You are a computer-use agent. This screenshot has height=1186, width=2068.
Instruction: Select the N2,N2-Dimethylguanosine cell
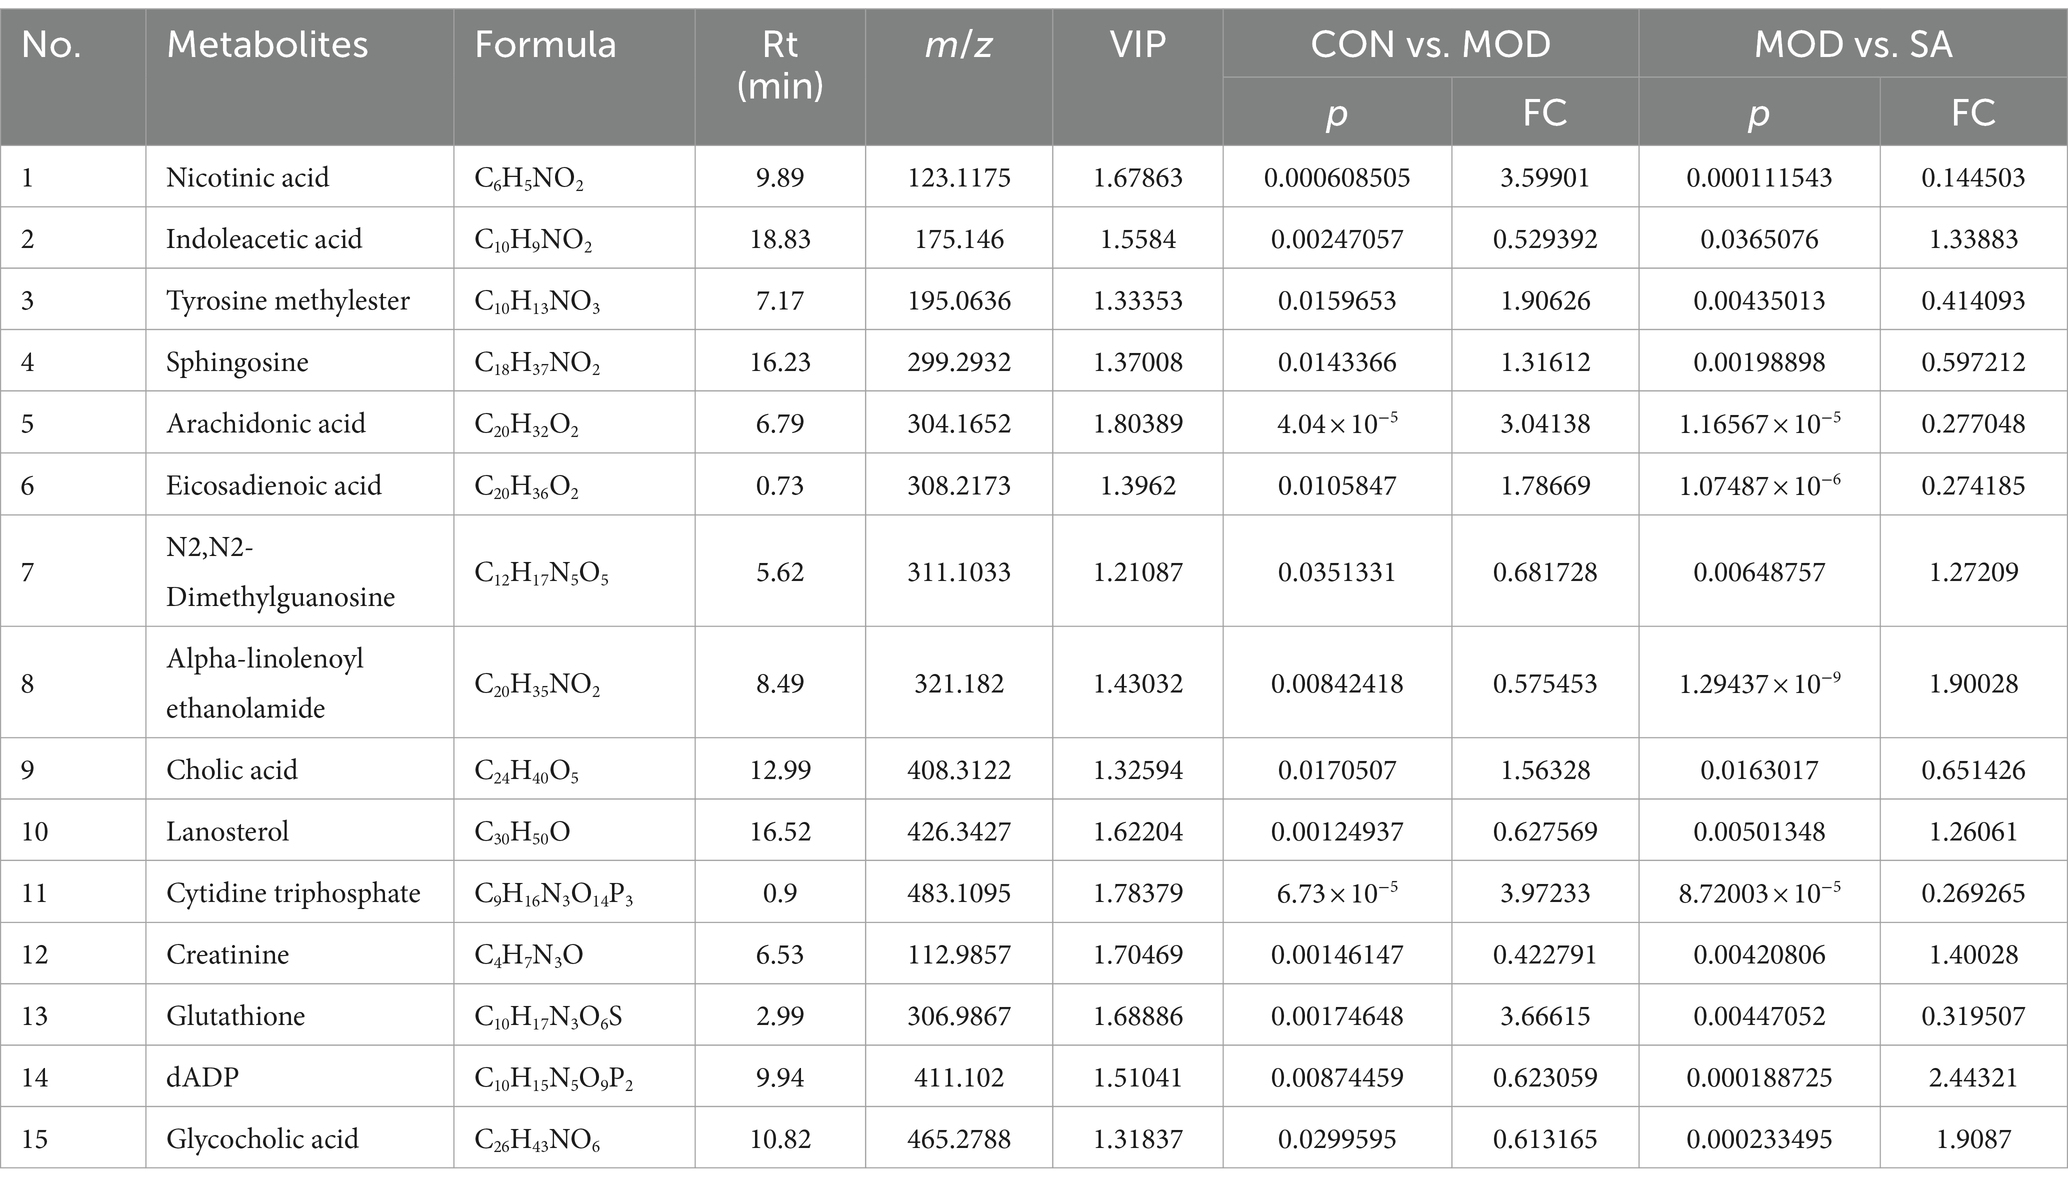pos(280,572)
